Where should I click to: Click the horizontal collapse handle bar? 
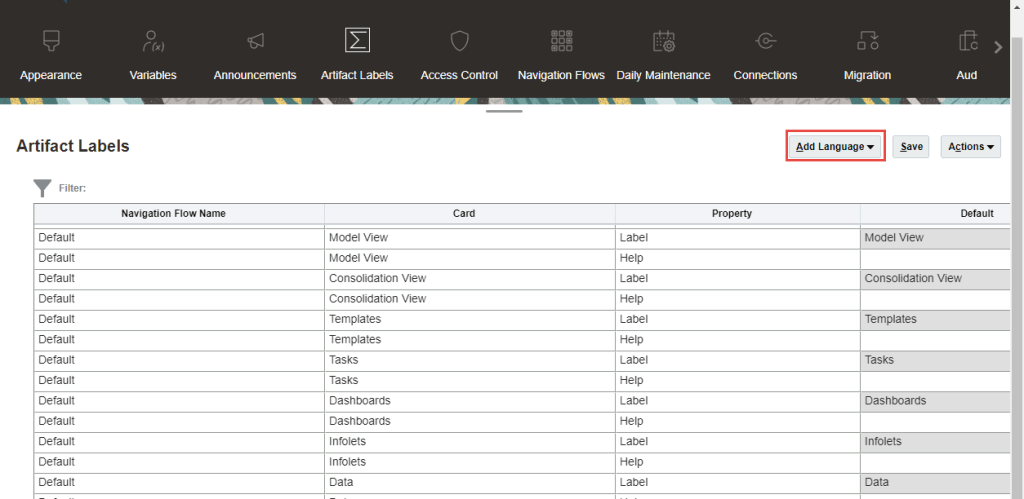505,111
